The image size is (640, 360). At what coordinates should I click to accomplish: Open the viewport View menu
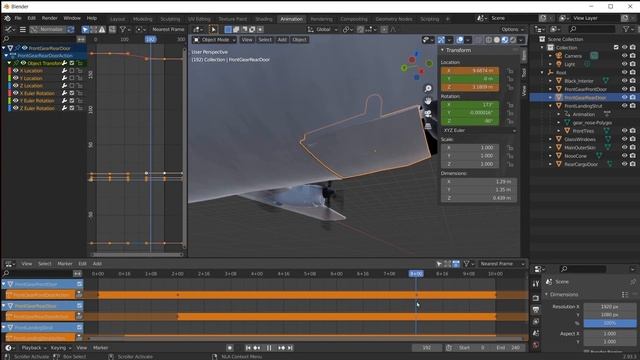coord(247,40)
